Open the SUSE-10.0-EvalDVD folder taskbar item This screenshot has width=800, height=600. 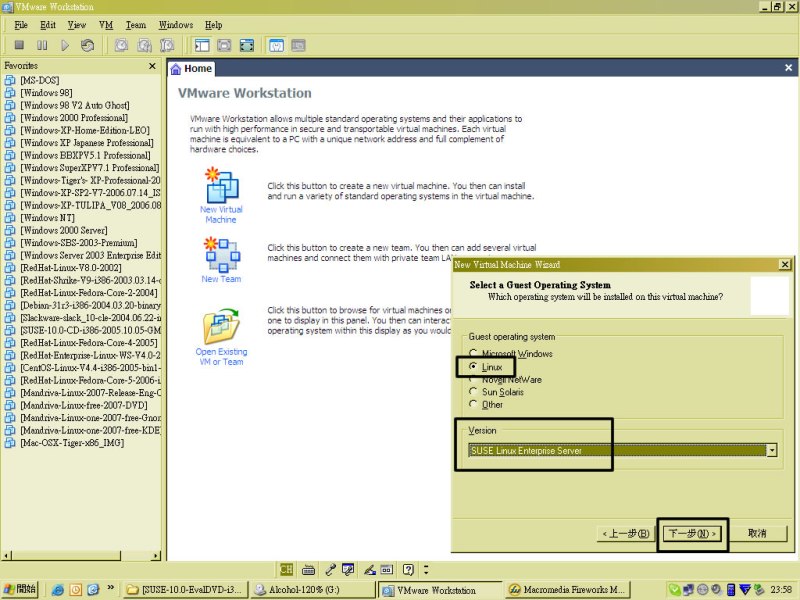[186, 590]
